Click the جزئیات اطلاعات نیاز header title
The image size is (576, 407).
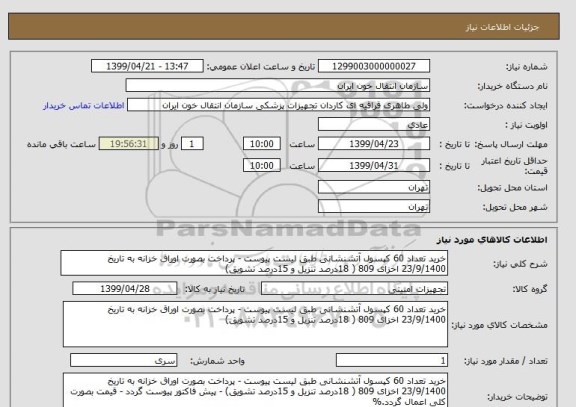click(502, 28)
